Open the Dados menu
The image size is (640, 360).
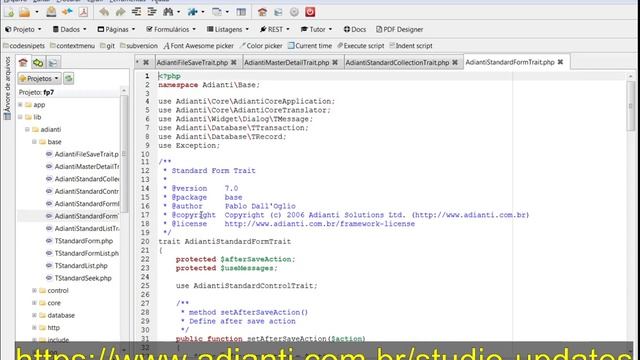coord(70,29)
